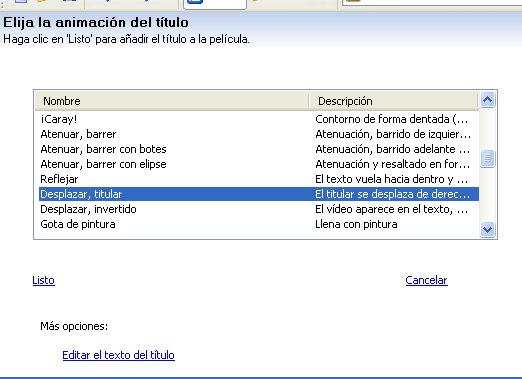
Task: Sort by the Nombre column header
Action: pyautogui.click(x=172, y=101)
